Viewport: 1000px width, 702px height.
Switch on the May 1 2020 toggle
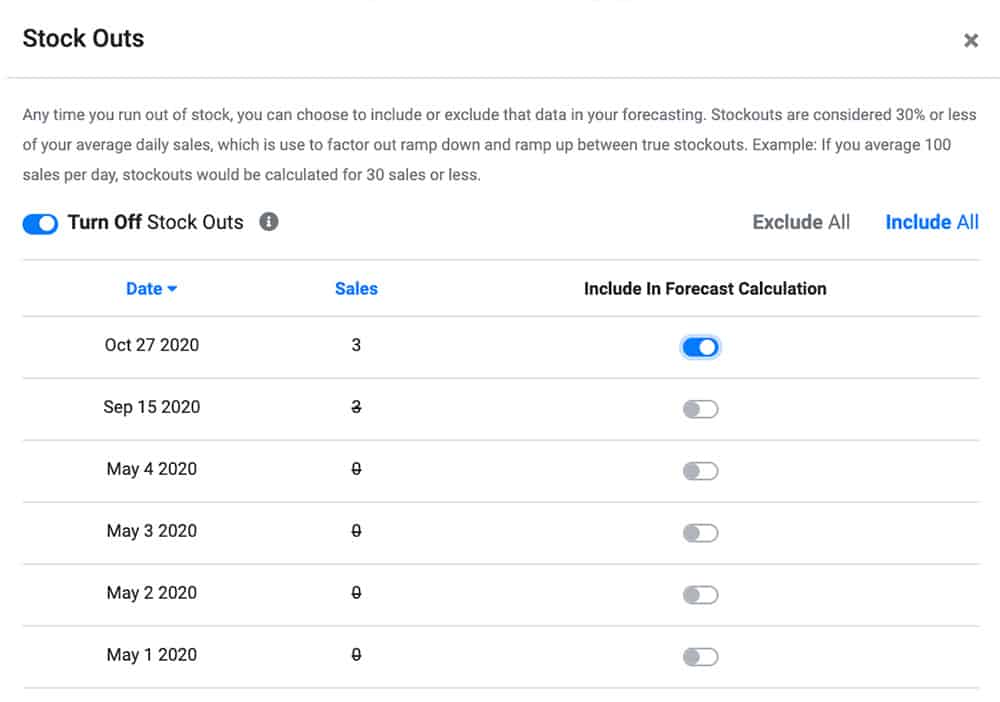(701, 656)
